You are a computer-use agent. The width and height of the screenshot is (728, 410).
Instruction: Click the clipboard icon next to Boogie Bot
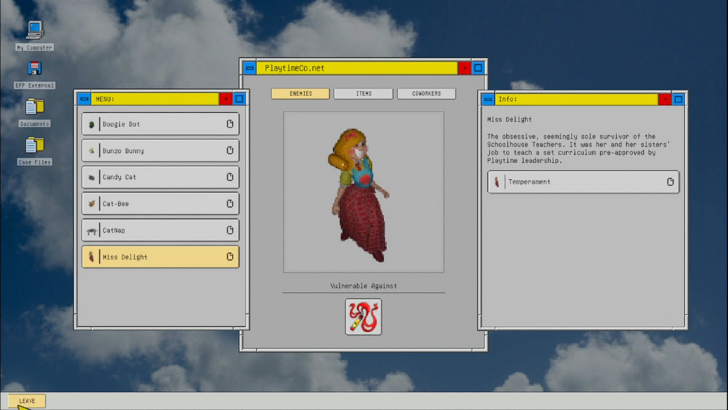click(x=230, y=124)
